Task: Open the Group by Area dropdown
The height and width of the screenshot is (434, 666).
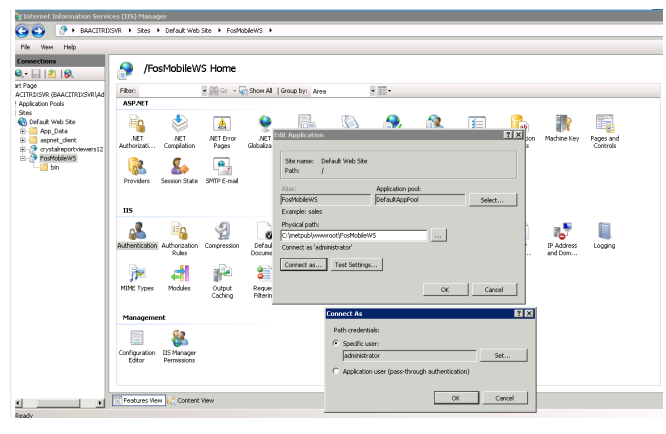Action: 373,91
